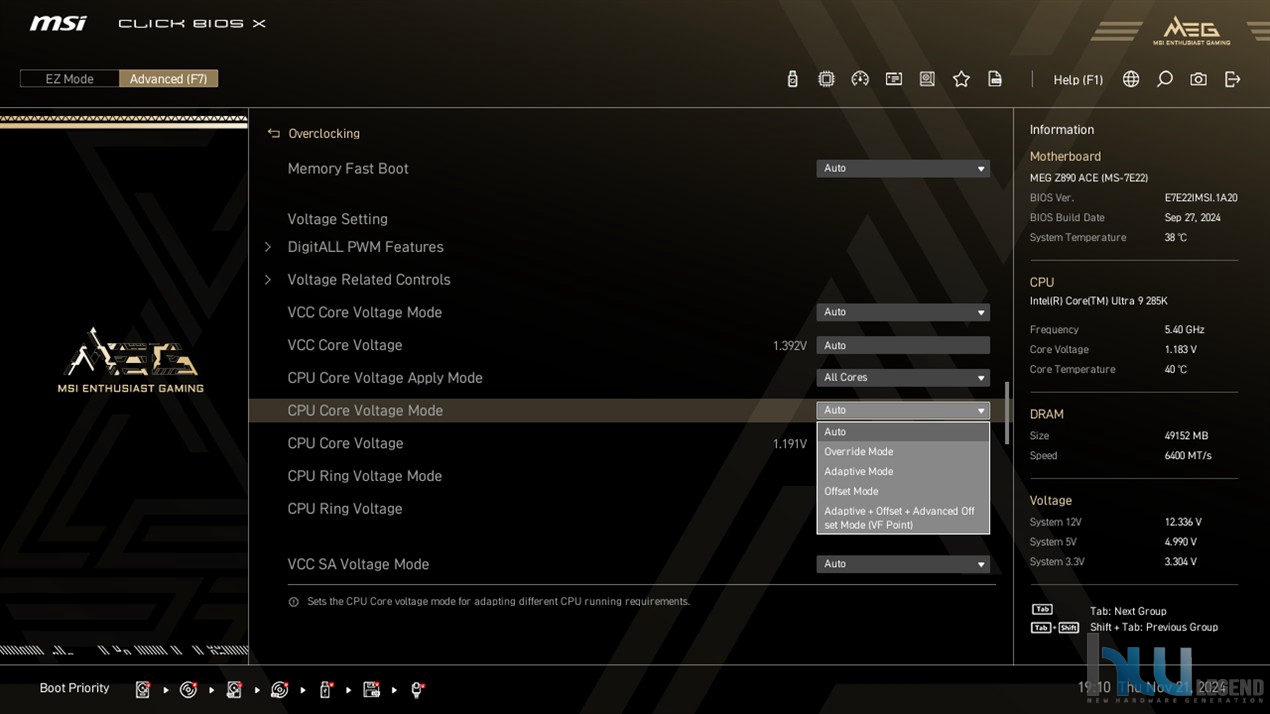Open the VCC SA Voltage Mode dropdown
Image resolution: width=1270 pixels, height=714 pixels.
click(x=903, y=564)
